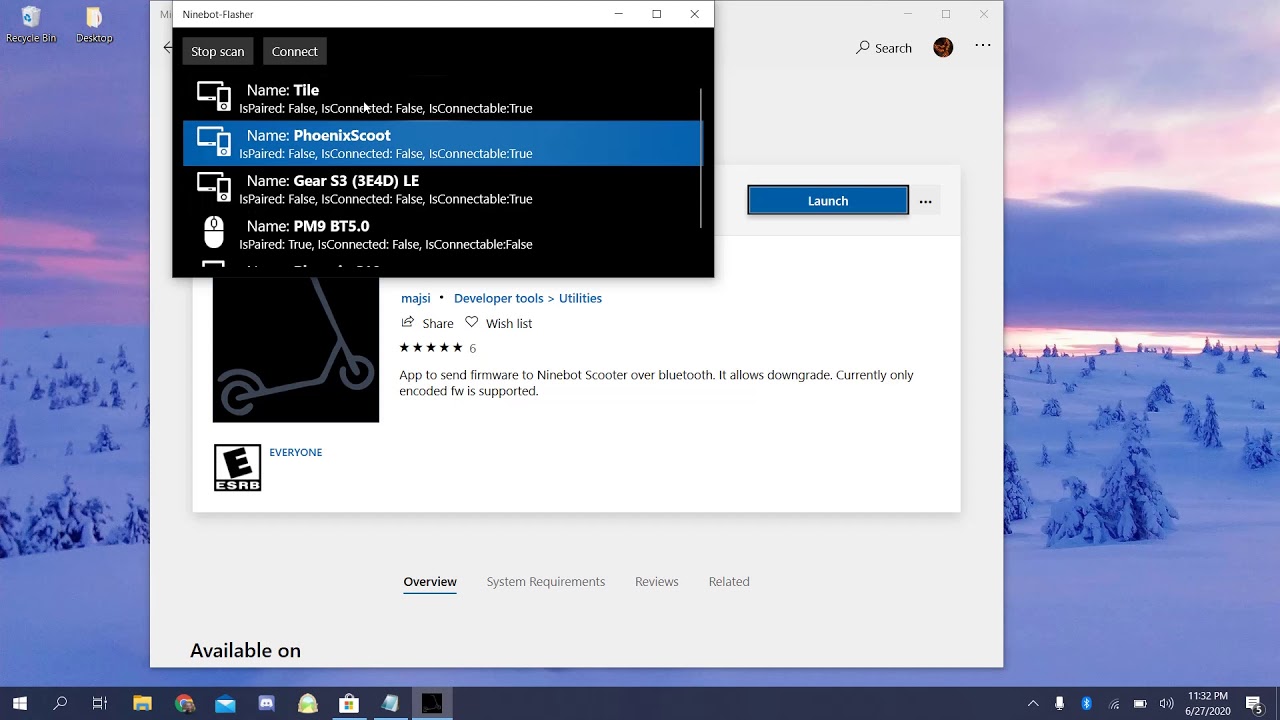
Task: Open the more options menu beside Launch
Action: [926, 201]
